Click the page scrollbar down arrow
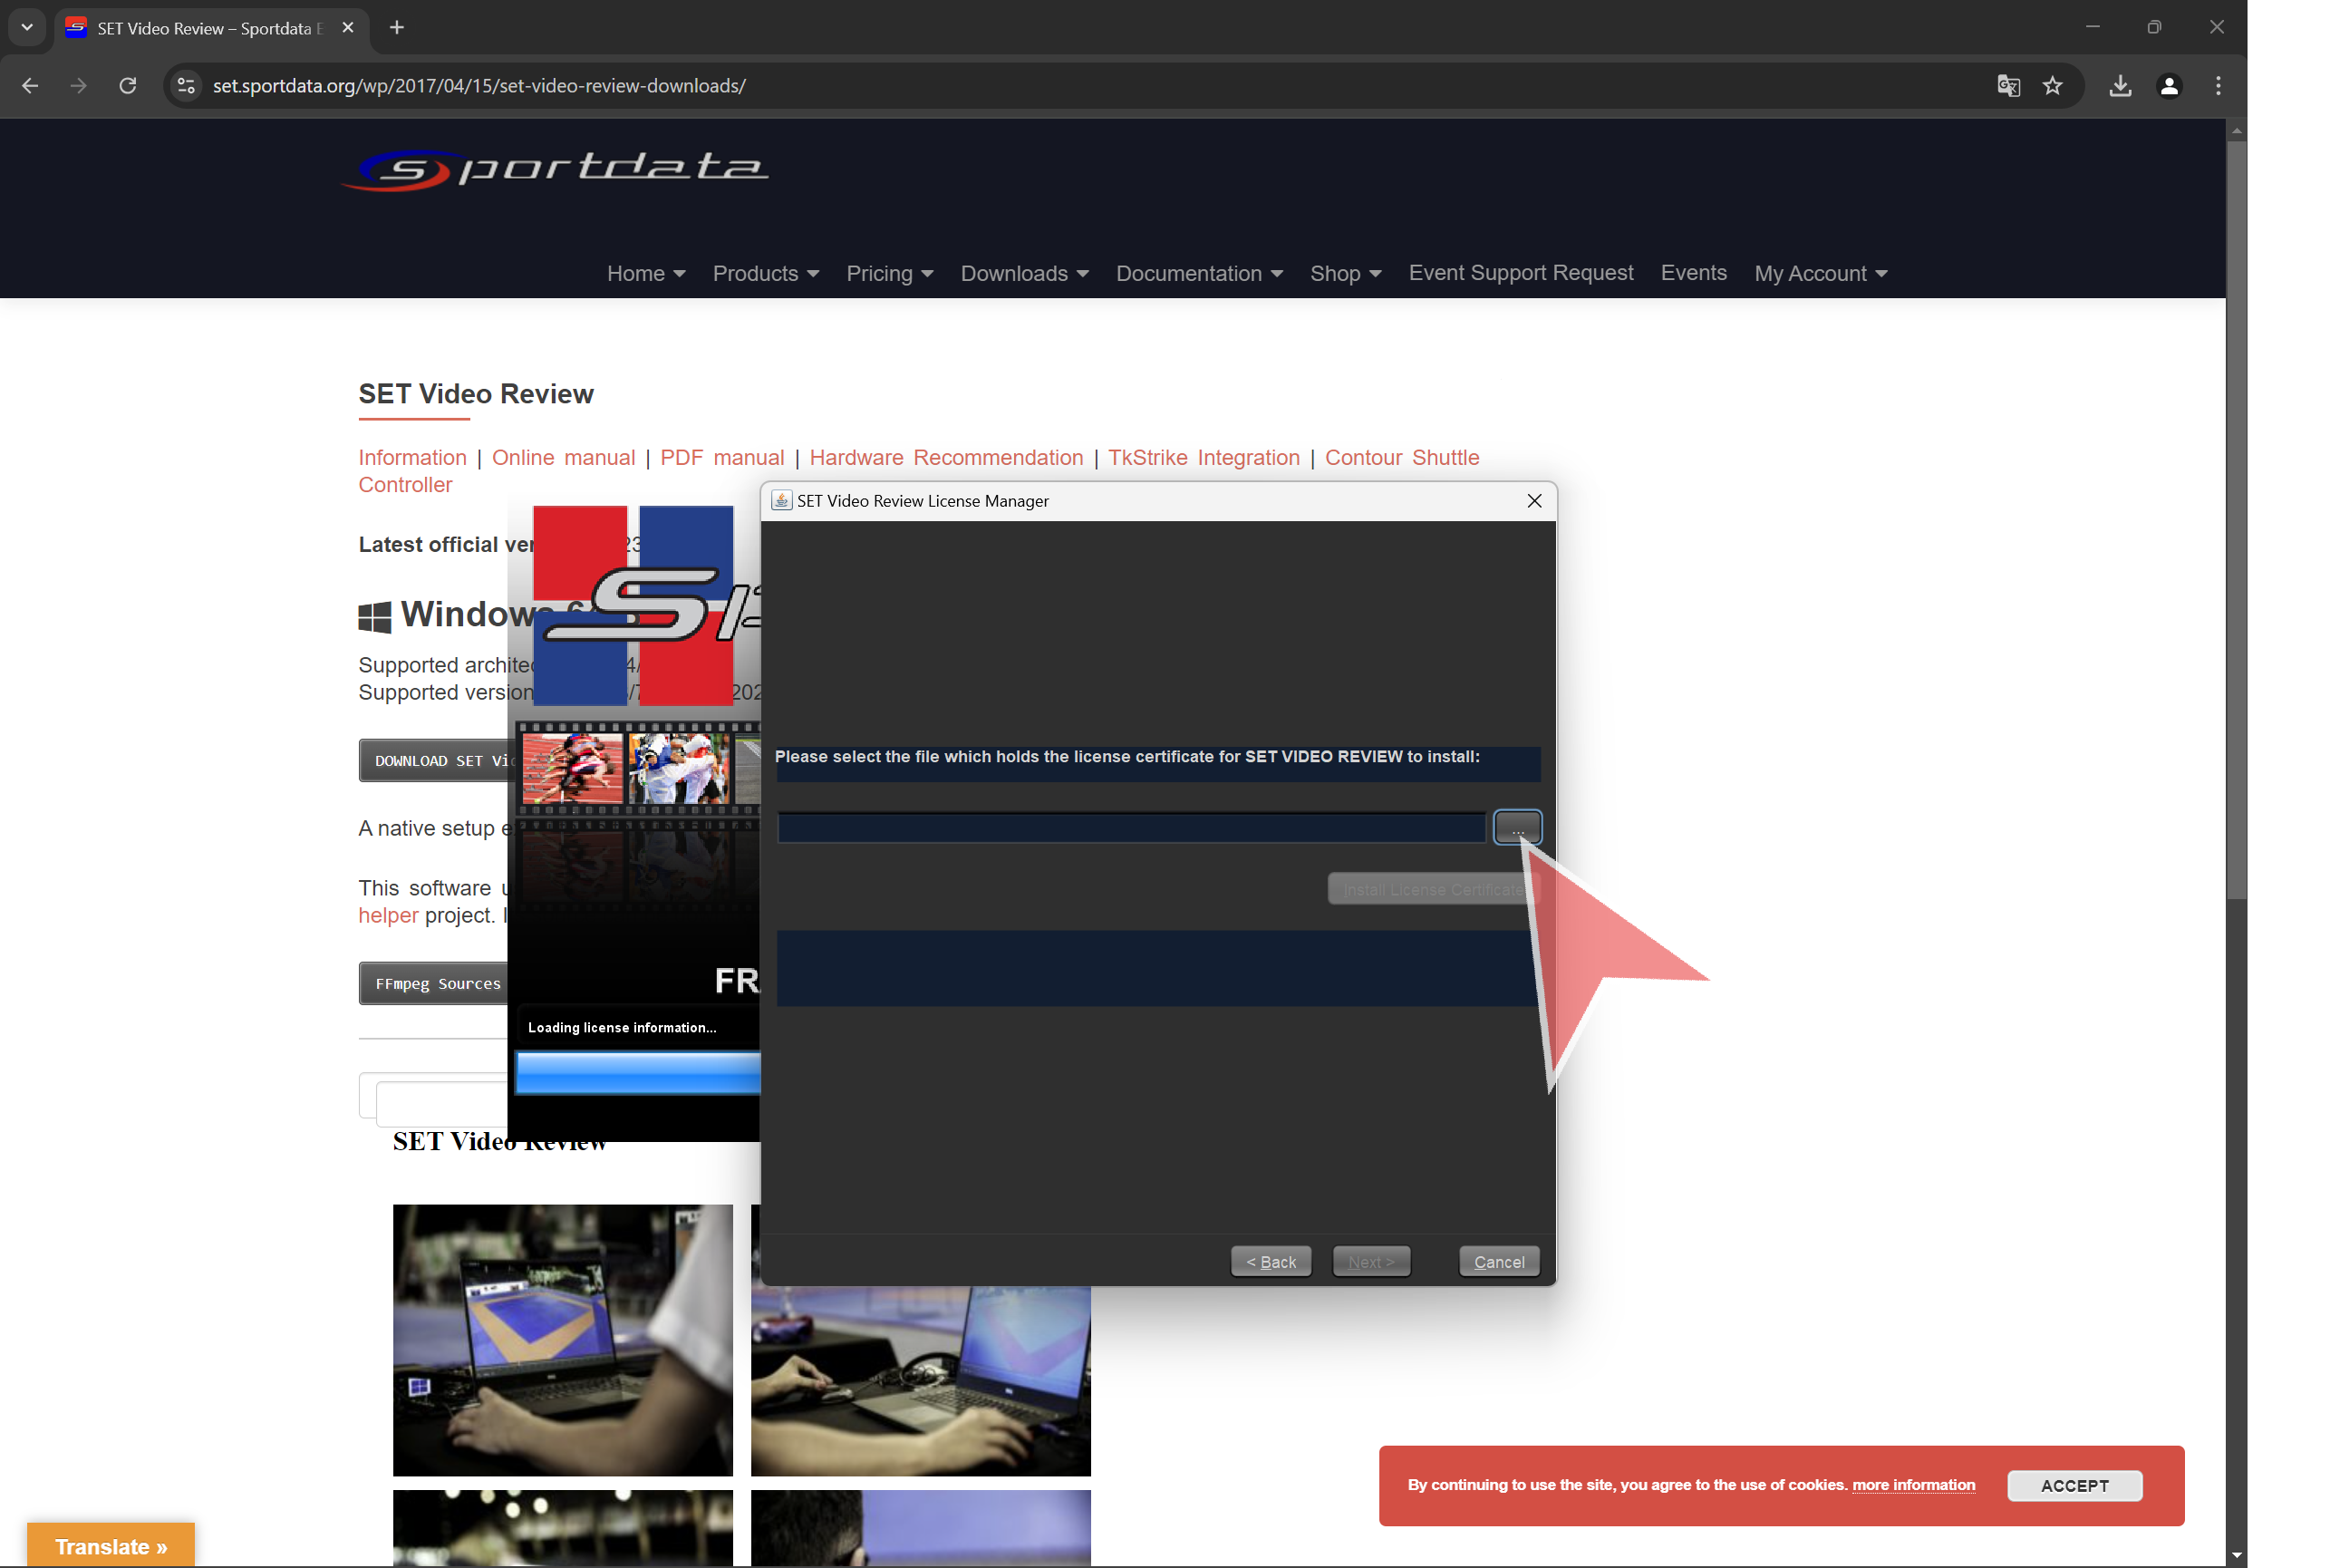The width and height of the screenshot is (2330, 1568). (x=2236, y=1555)
